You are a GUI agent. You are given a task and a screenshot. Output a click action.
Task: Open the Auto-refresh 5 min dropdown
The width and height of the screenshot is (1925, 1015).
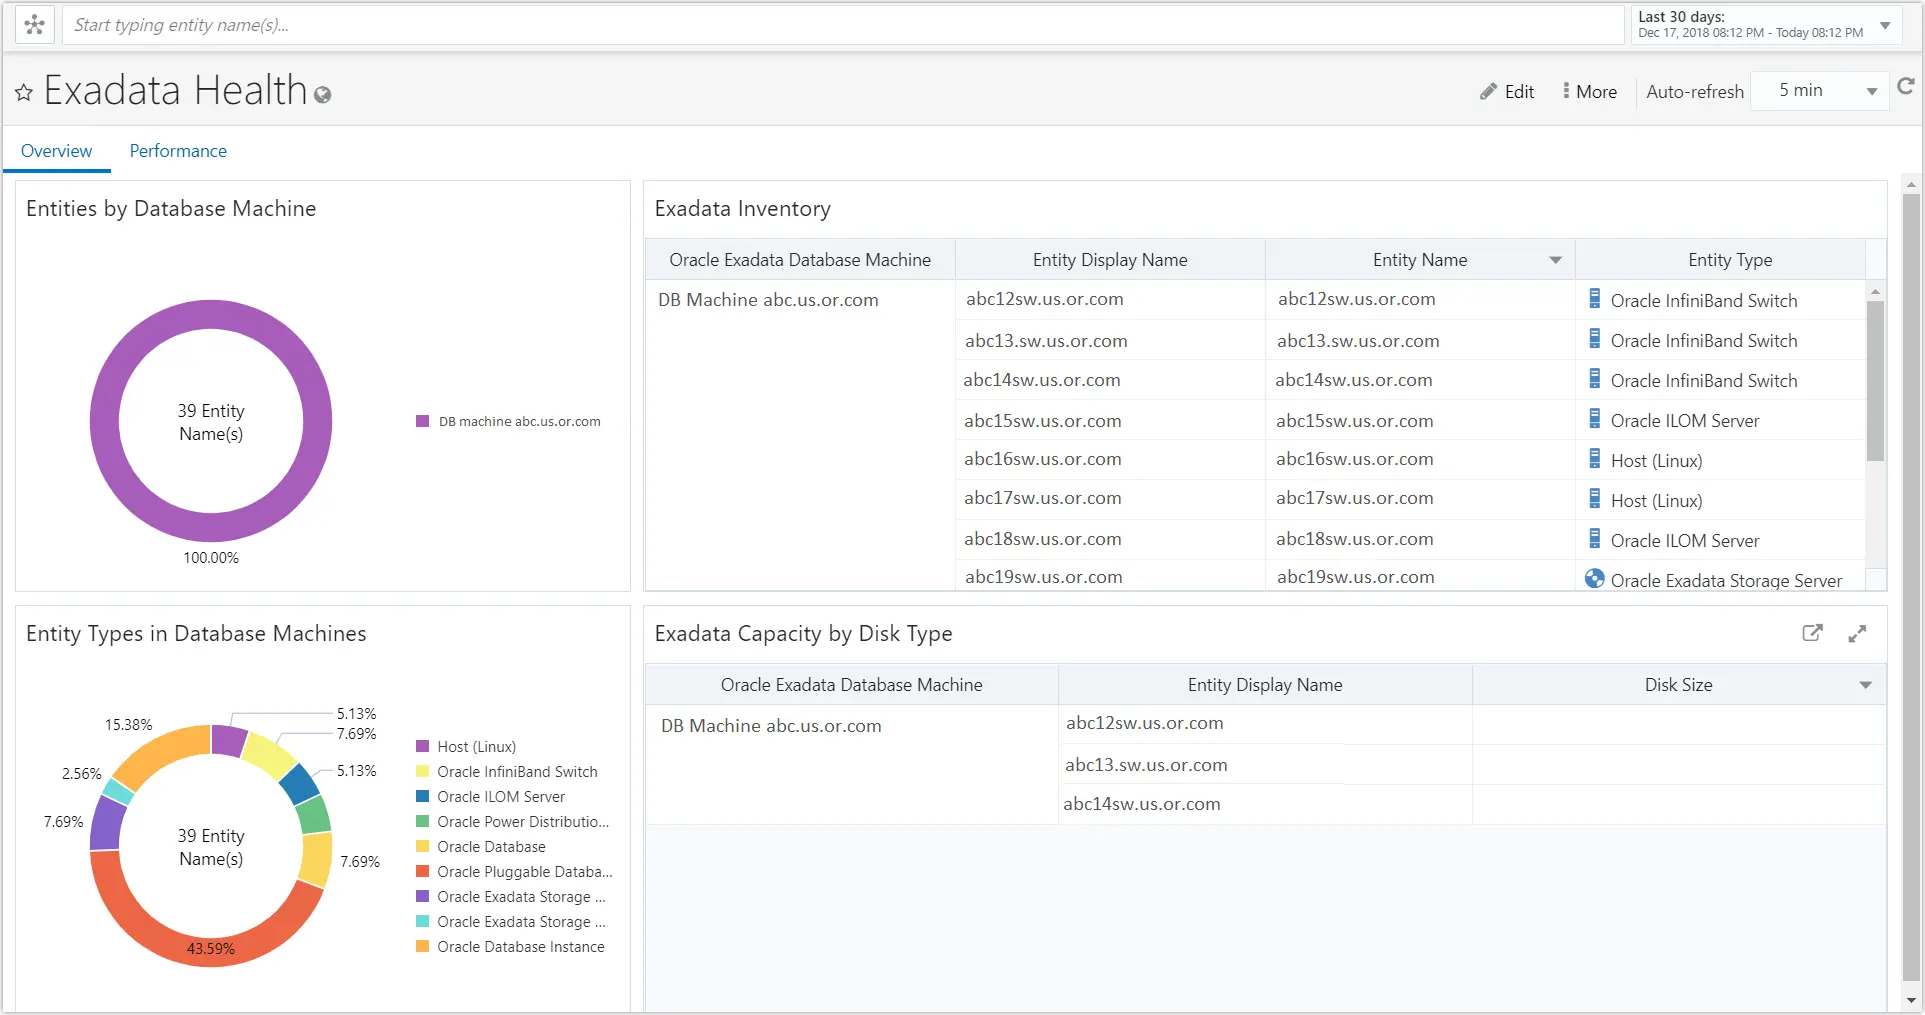(1820, 91)
